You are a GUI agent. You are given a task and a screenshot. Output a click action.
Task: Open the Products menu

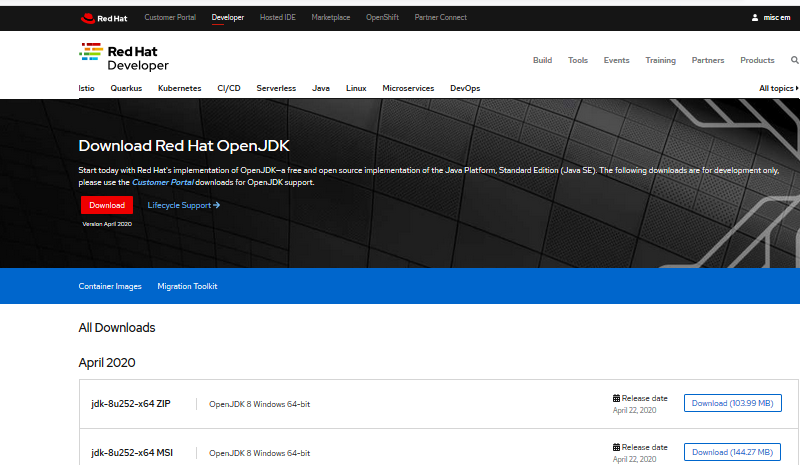click(757, 60)
